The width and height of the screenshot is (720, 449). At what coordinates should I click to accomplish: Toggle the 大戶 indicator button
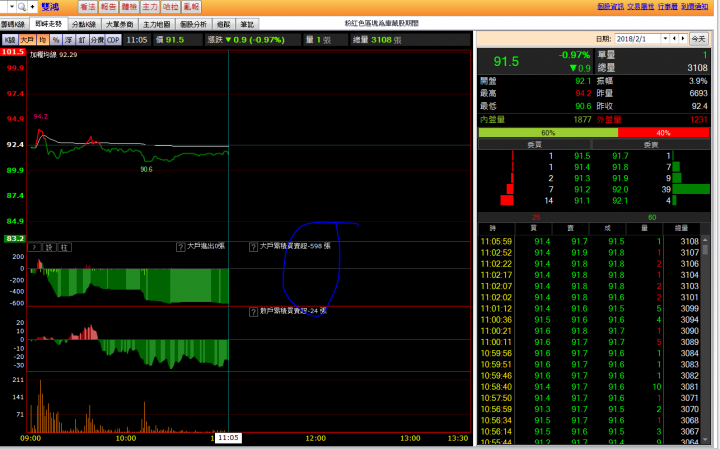[x=27, y=40]
